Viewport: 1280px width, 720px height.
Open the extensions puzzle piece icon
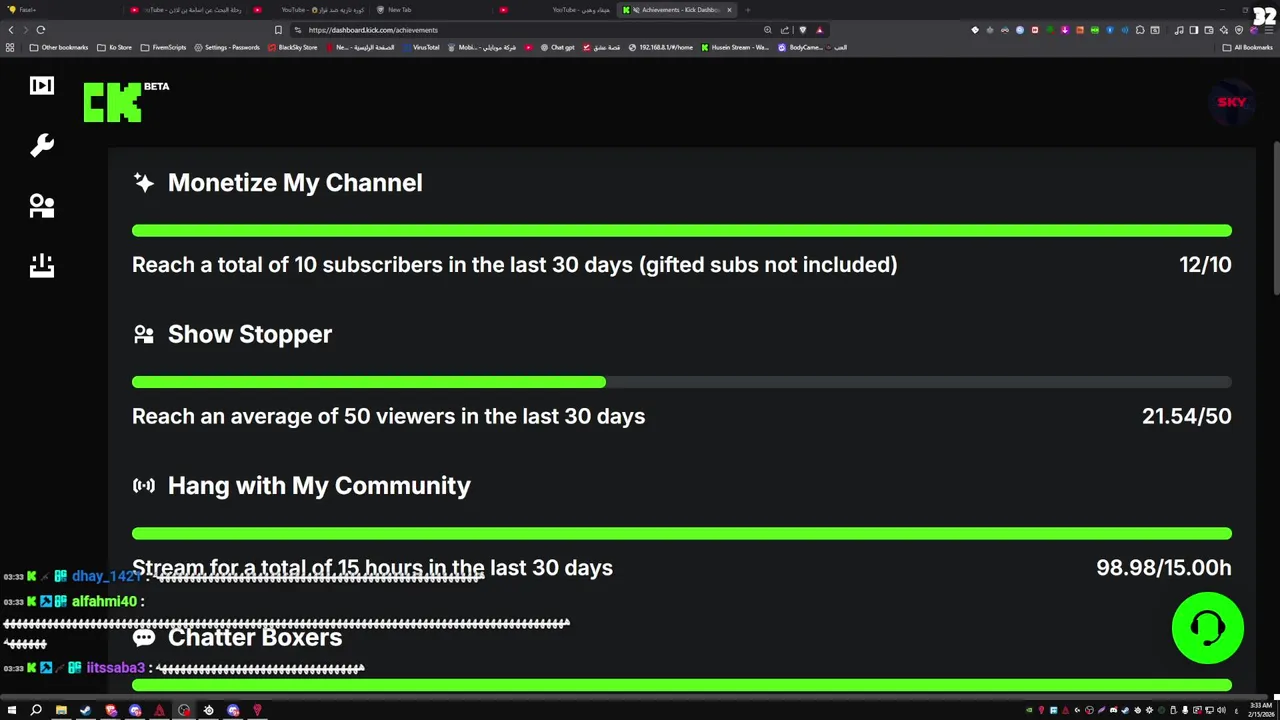click(x=1140, y=30)
